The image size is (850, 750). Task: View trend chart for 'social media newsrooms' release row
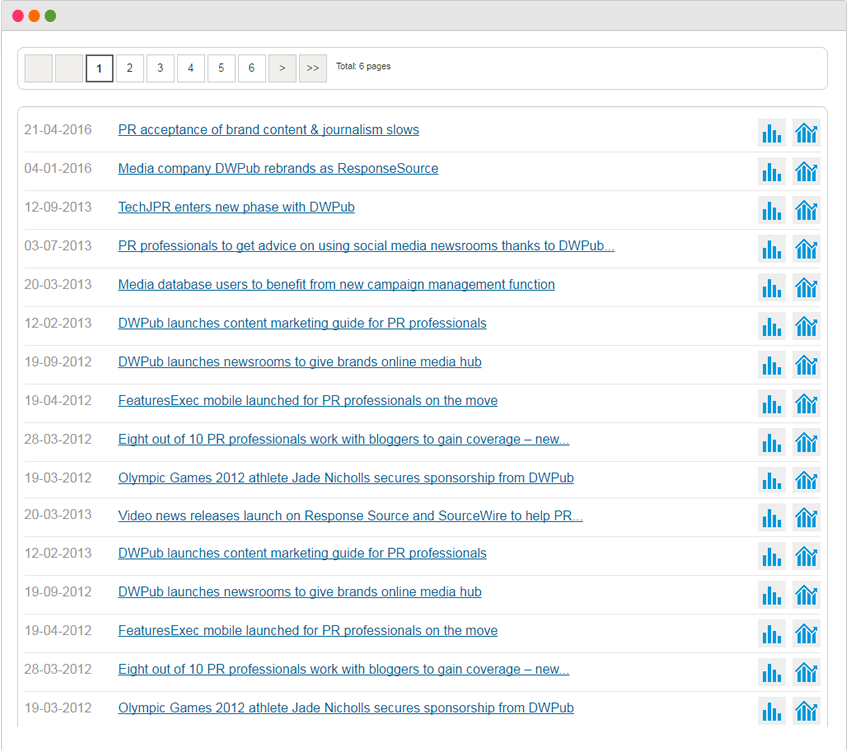click(x=806, y=249)
